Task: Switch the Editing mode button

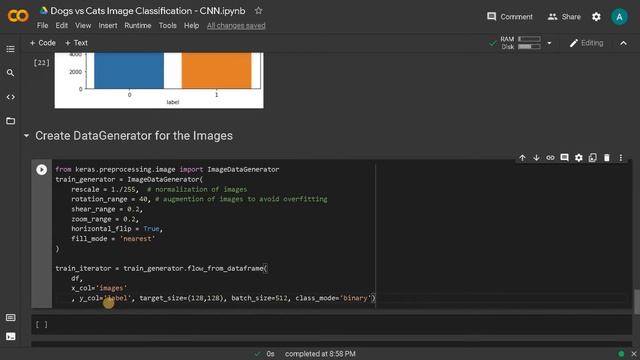Action: [586, 43]
